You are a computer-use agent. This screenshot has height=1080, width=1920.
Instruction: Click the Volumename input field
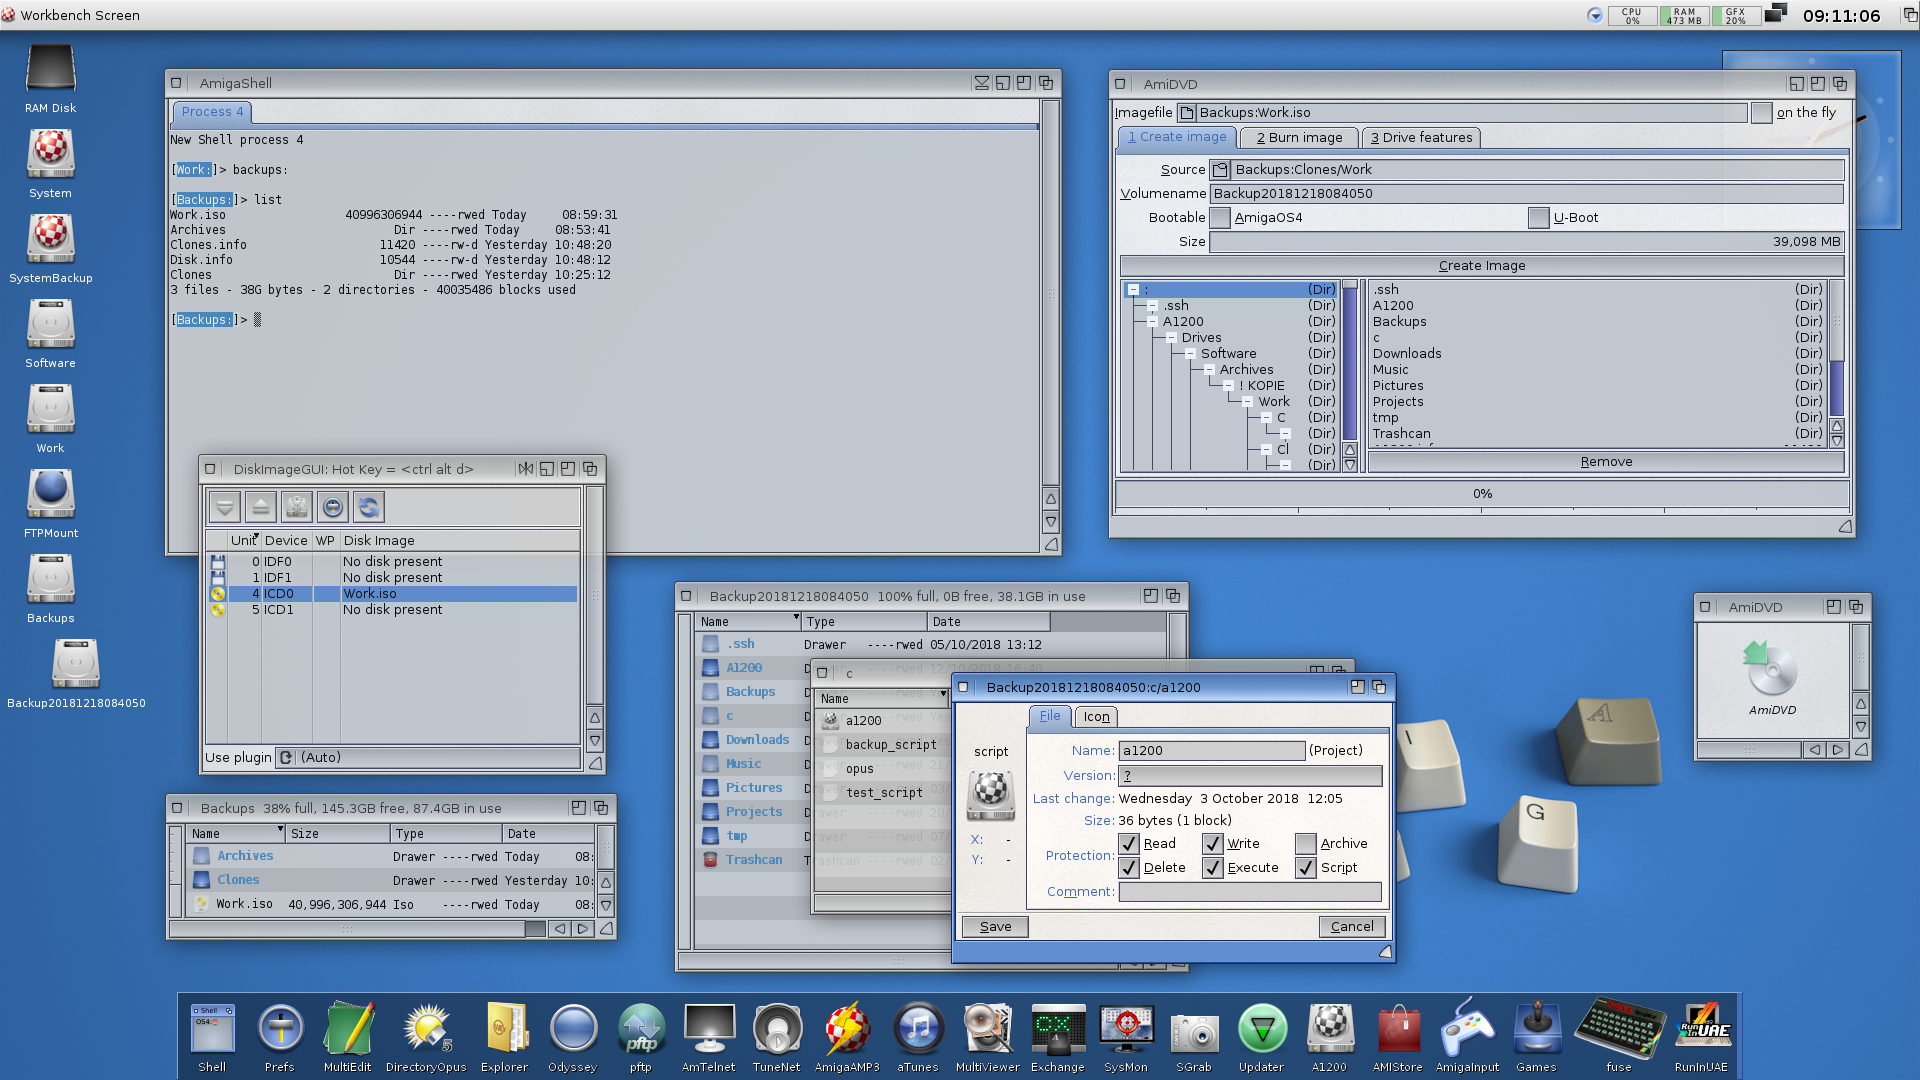pos(1526,194)
